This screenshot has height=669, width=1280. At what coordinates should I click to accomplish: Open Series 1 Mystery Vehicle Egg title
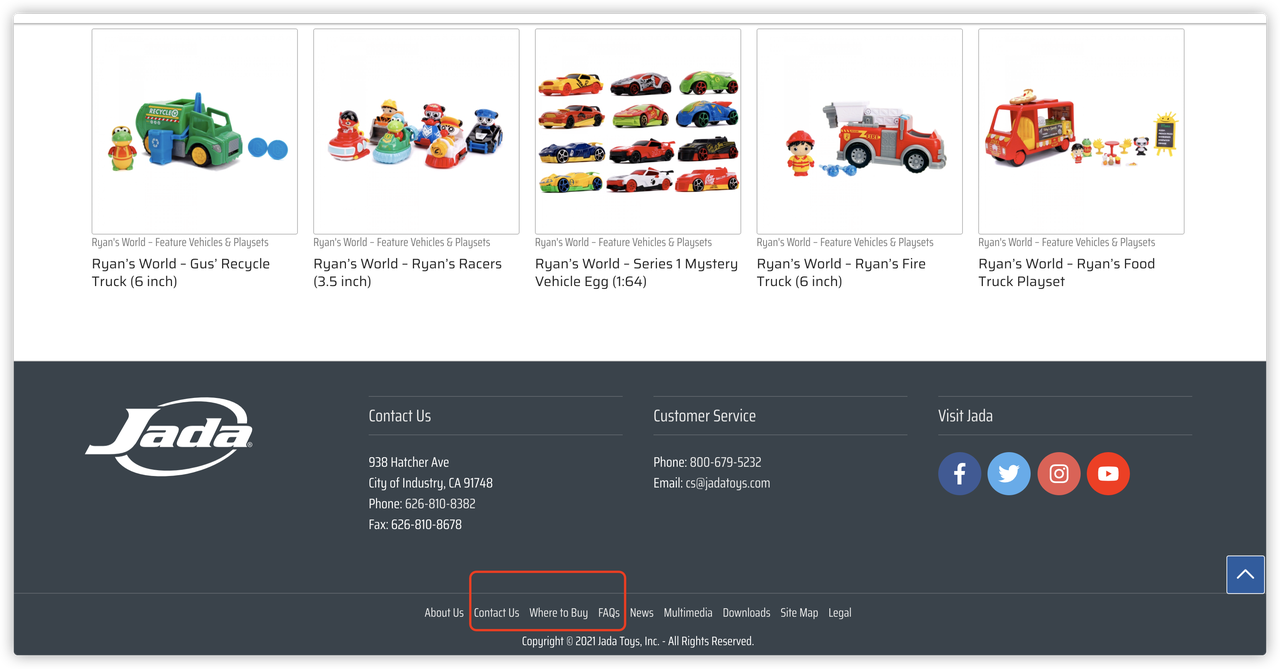636,273
